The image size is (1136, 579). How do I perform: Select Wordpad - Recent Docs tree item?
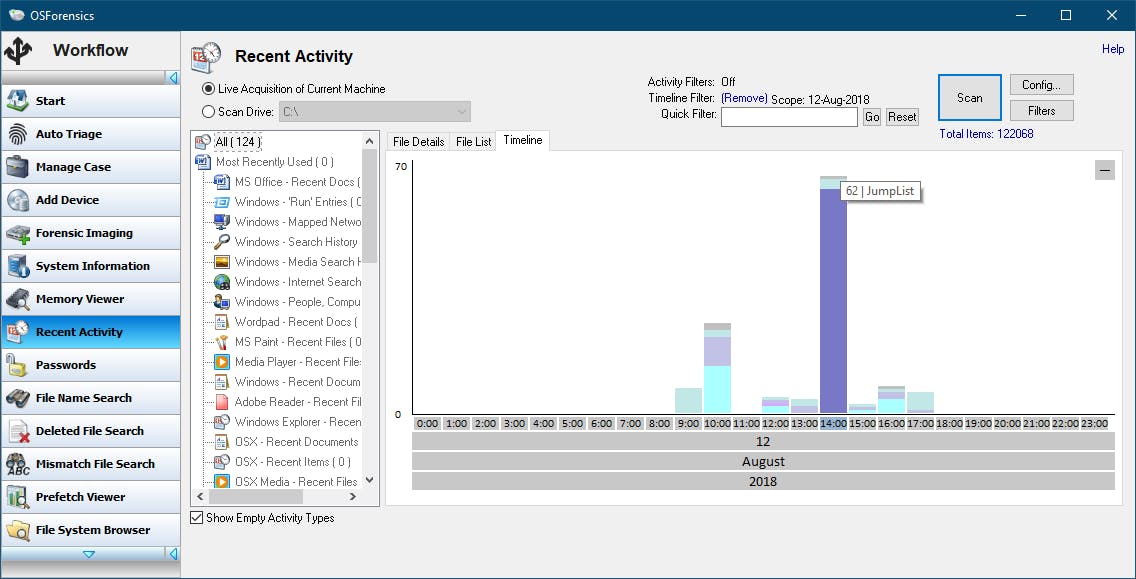point(296,322)
